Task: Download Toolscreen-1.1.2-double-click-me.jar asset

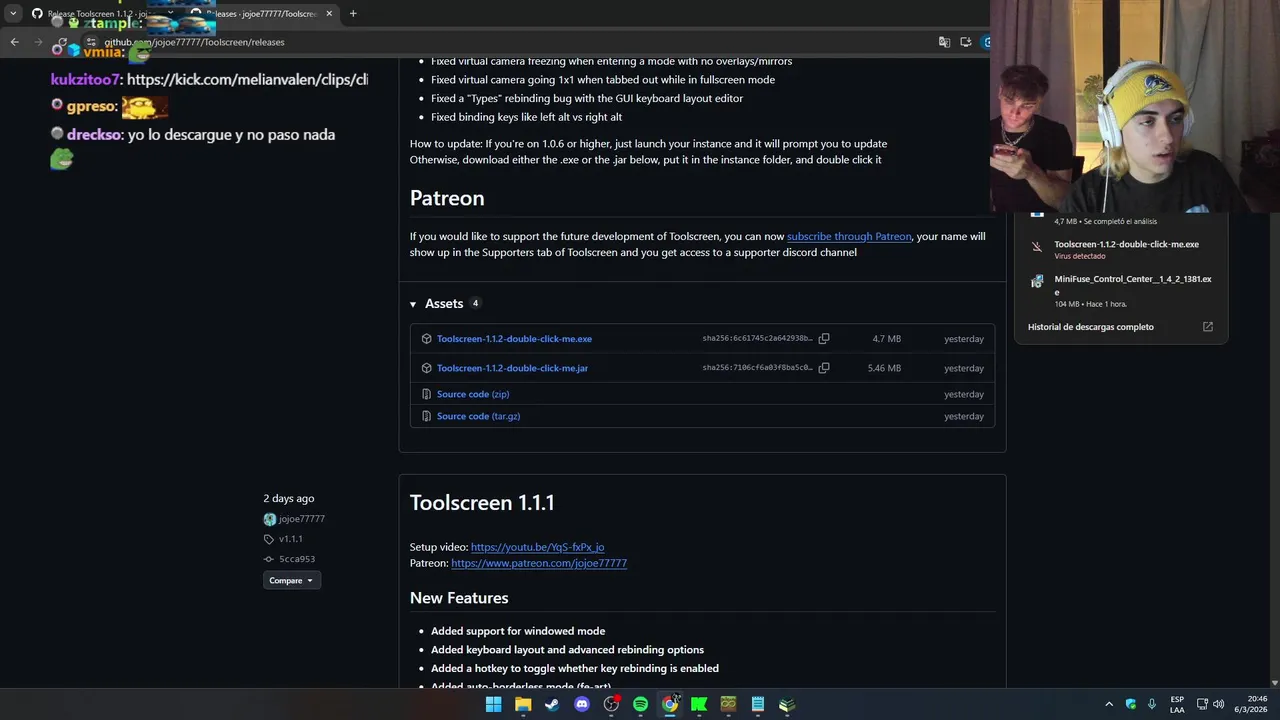Action: [512, 368]
